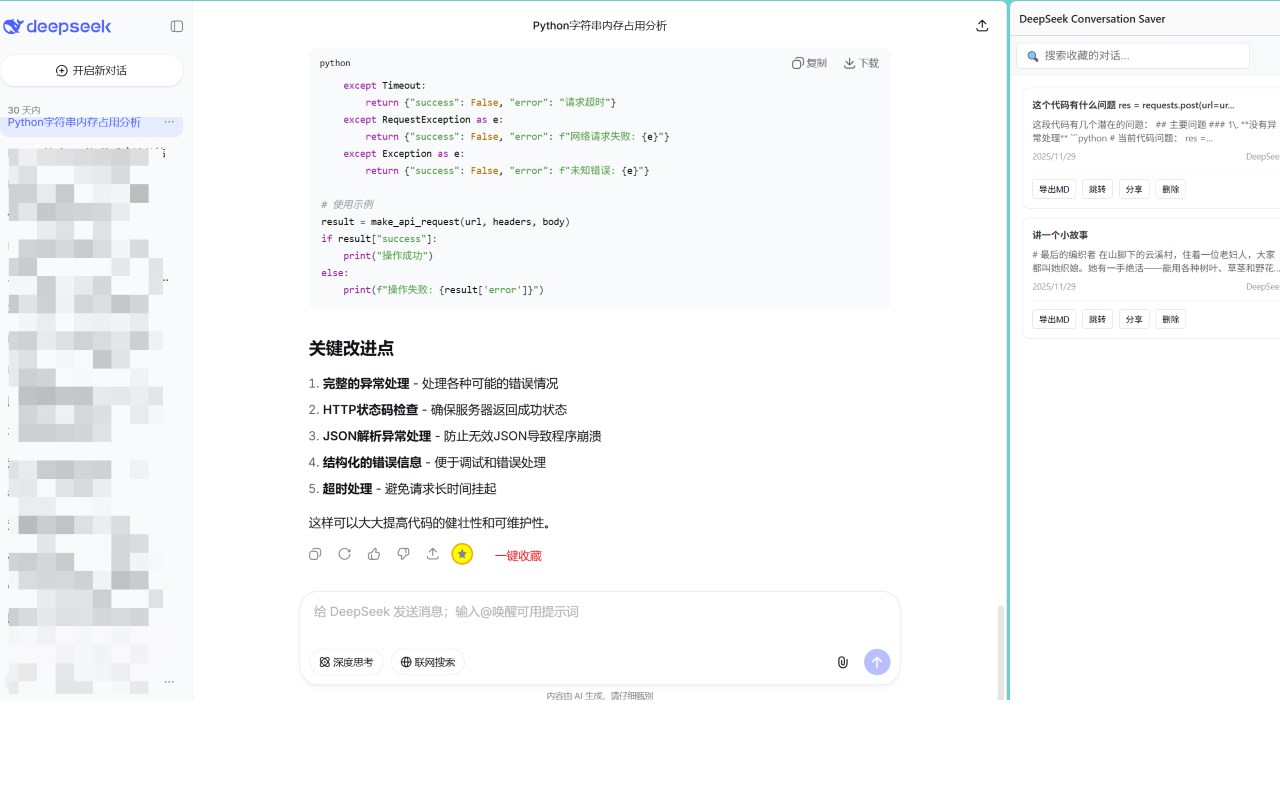The height and width of the screenshot is (800, 1280).
Task: Click the code line with 请求超时
Action: (x=491, y=103)
